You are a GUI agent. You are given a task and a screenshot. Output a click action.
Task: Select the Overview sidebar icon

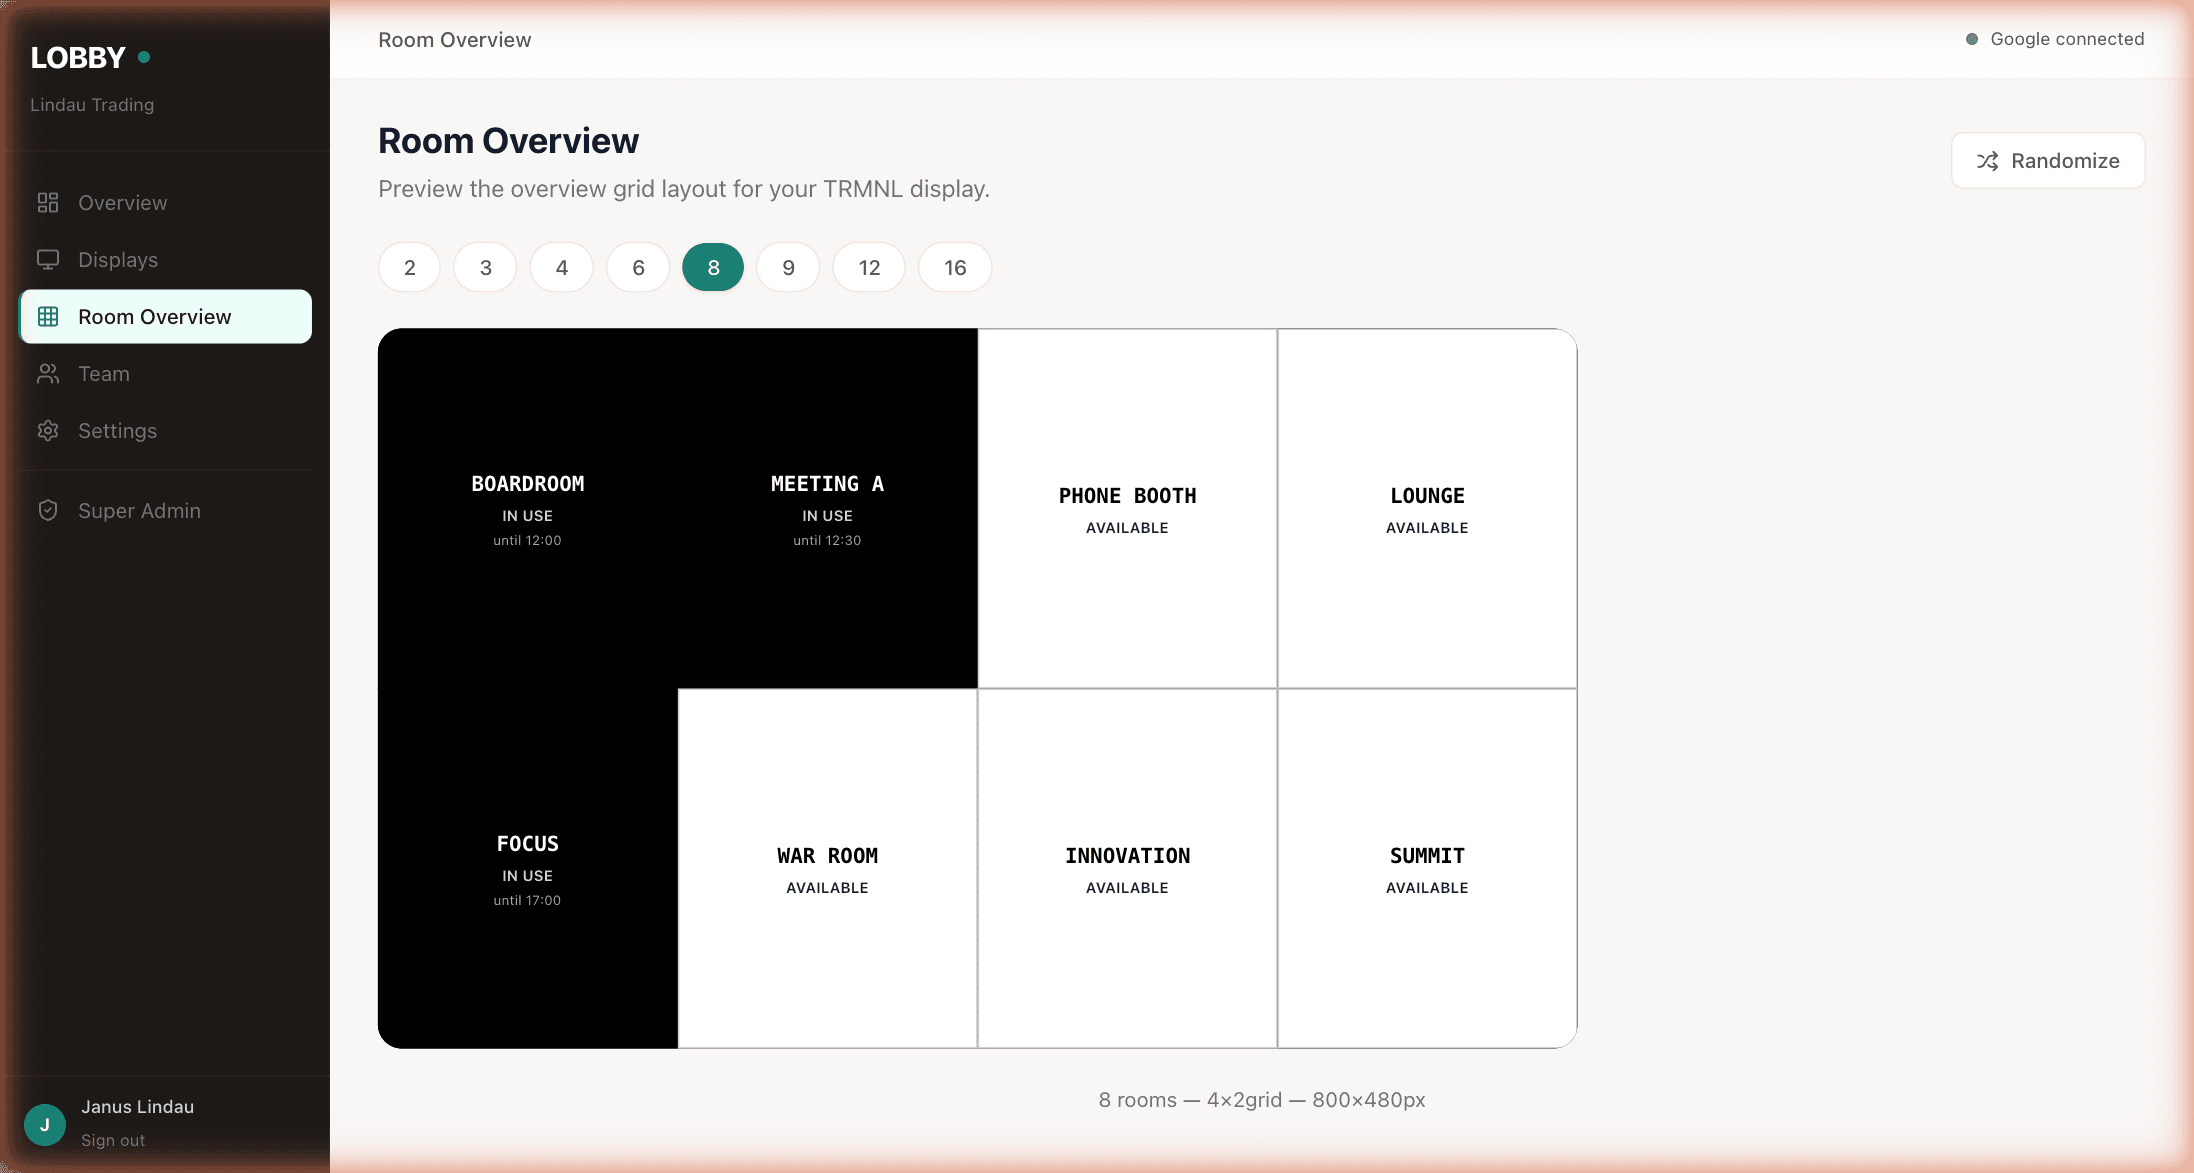48,202
